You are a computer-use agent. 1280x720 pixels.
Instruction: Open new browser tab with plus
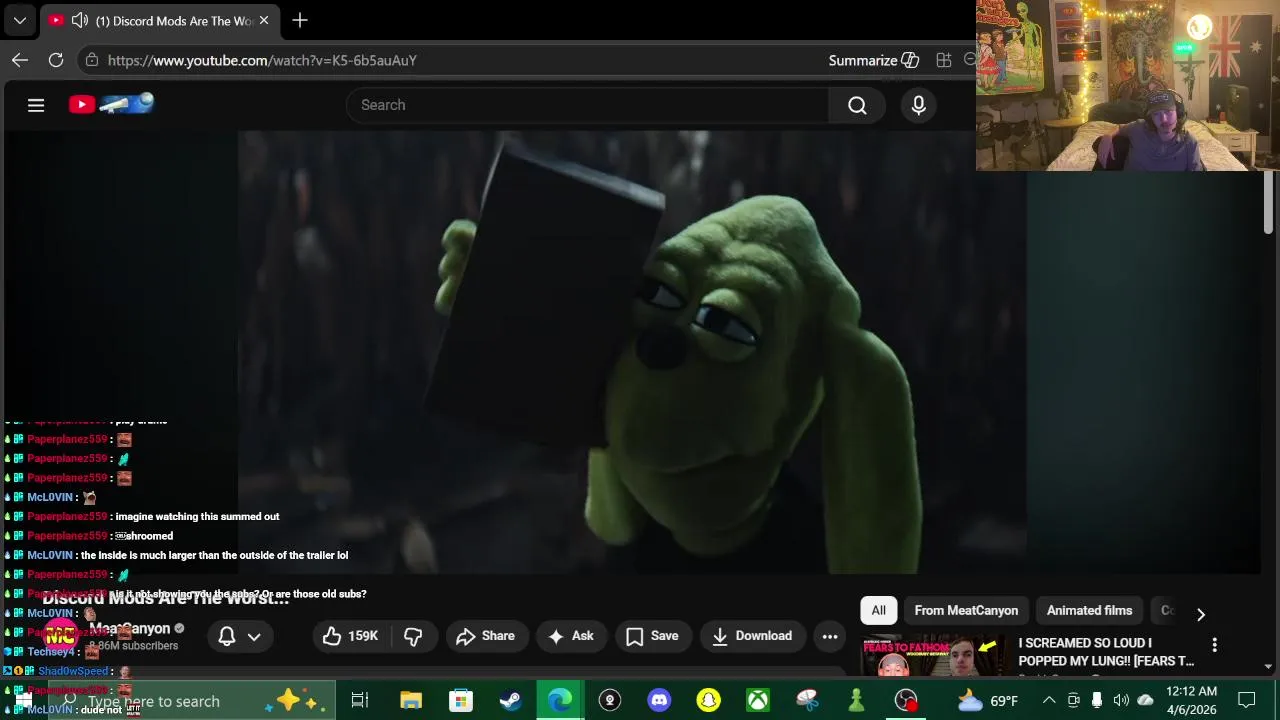tap(300, 20)
